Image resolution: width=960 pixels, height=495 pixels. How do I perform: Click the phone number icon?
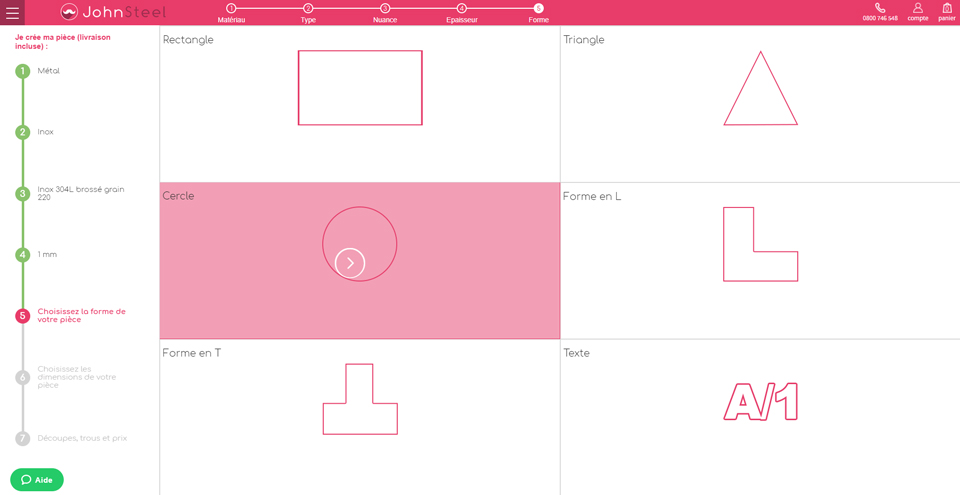[880, 9]
